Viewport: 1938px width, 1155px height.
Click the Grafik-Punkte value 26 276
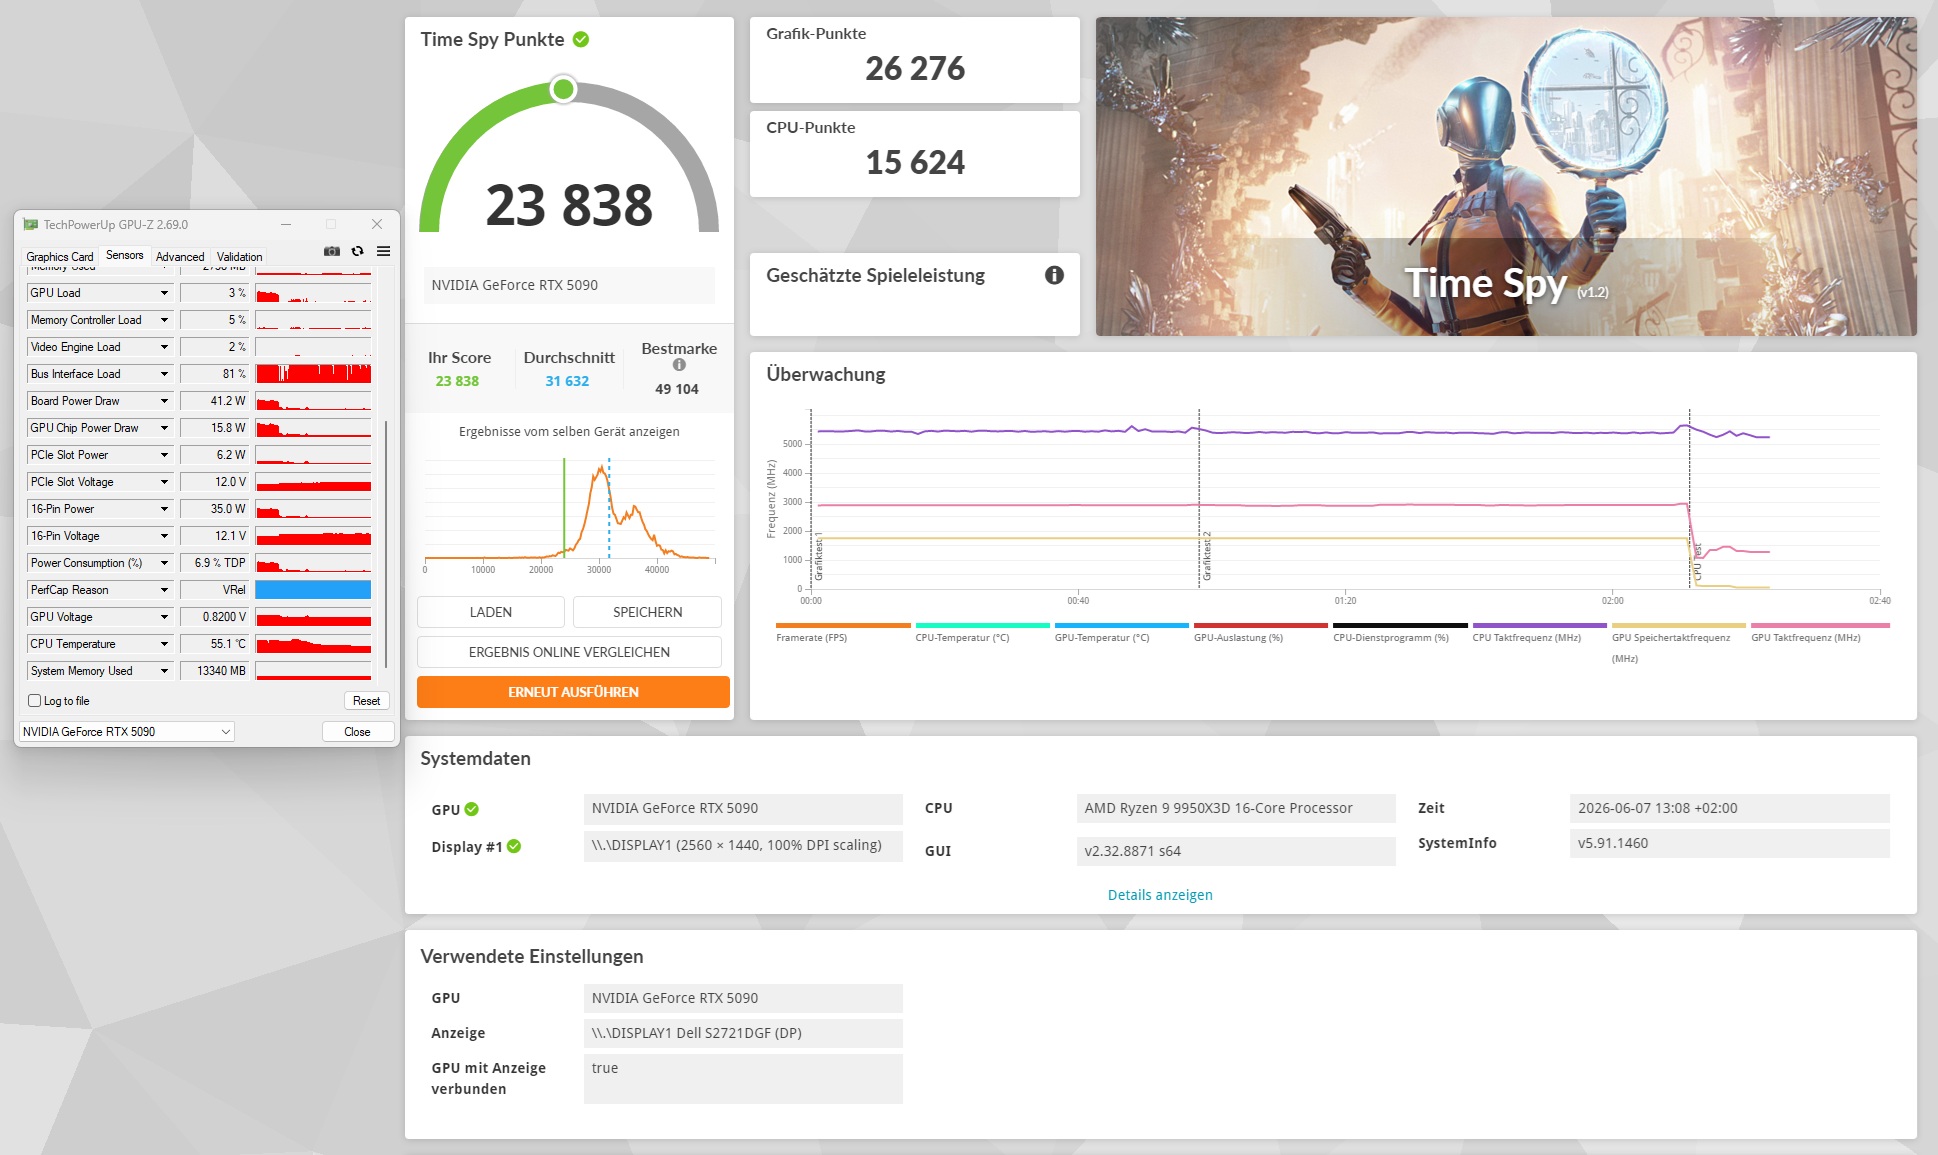[x=915, y=68]
